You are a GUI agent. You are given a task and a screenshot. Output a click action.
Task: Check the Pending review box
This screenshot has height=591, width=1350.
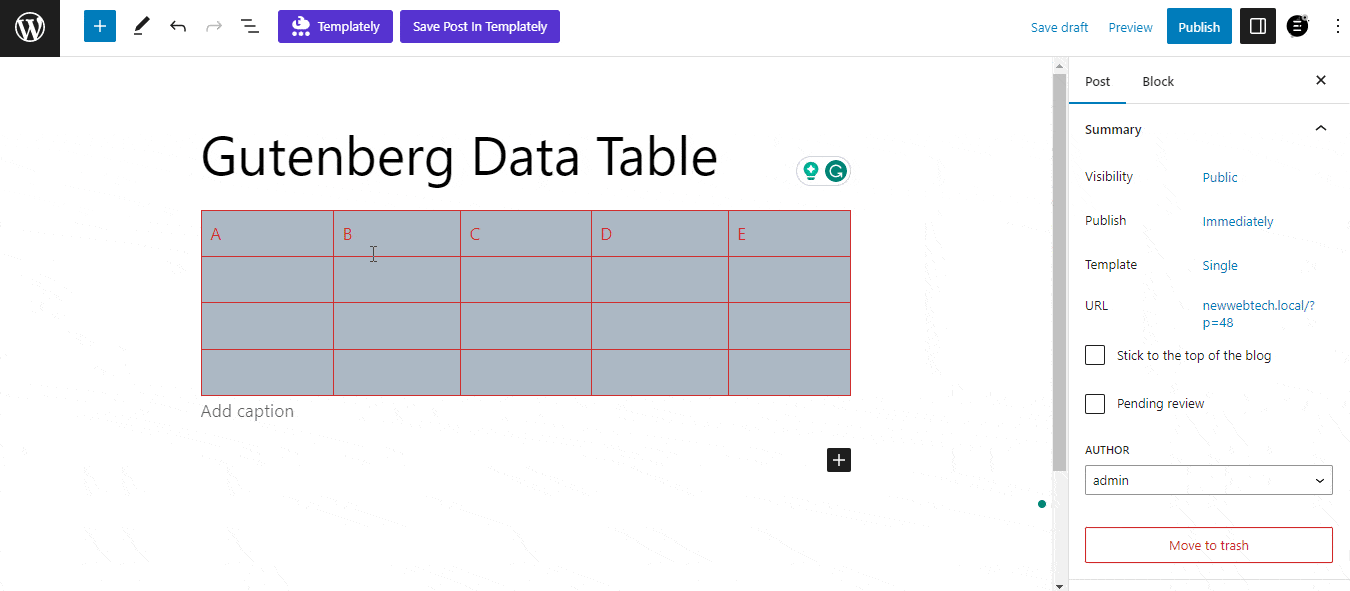click(x=1094, y=403)
